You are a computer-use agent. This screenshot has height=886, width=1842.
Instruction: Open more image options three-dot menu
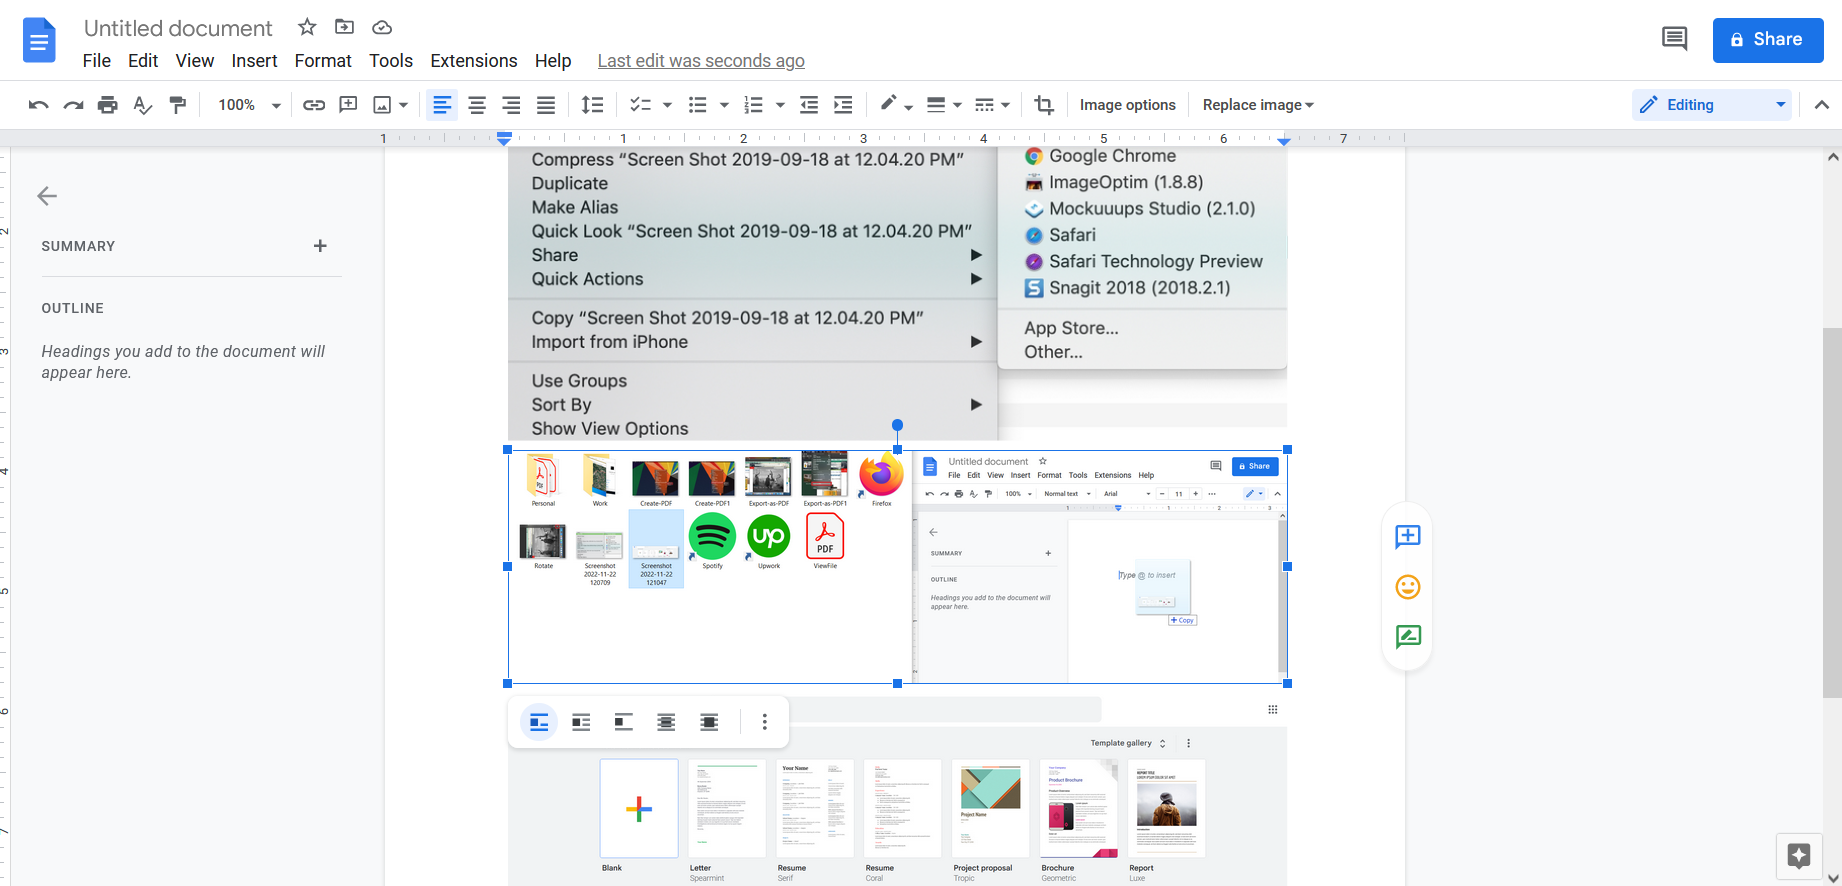(x=765, y=722)
